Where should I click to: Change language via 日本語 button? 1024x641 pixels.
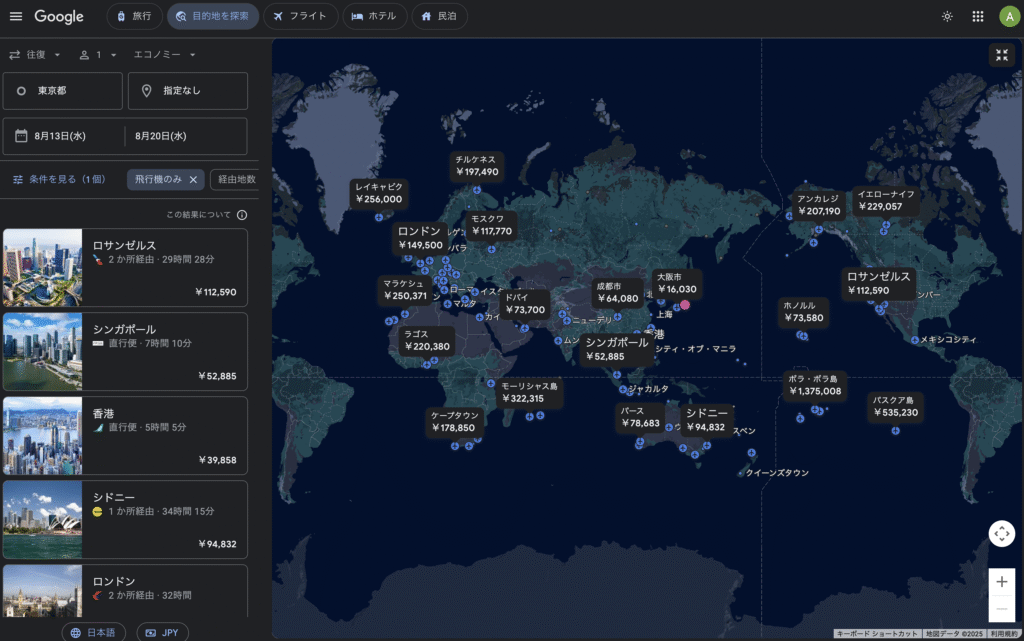point(93,633)
